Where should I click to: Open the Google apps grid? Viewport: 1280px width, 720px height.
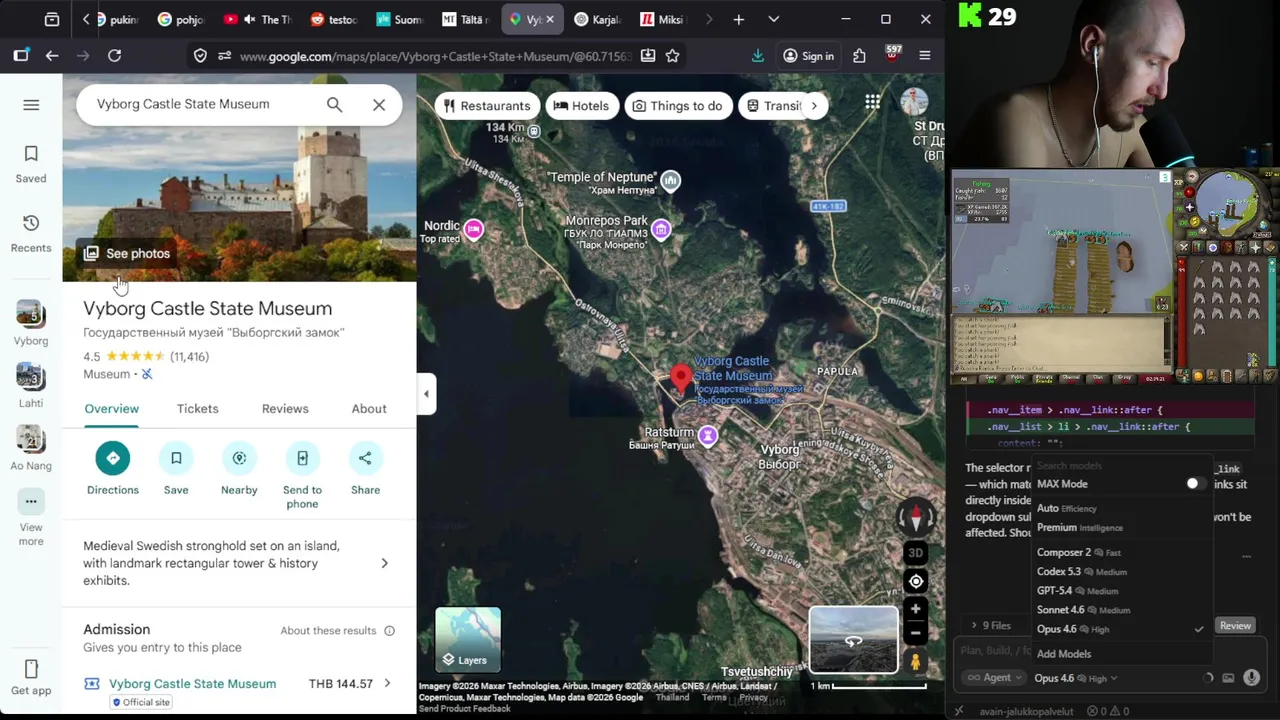[x=873, y=102]
